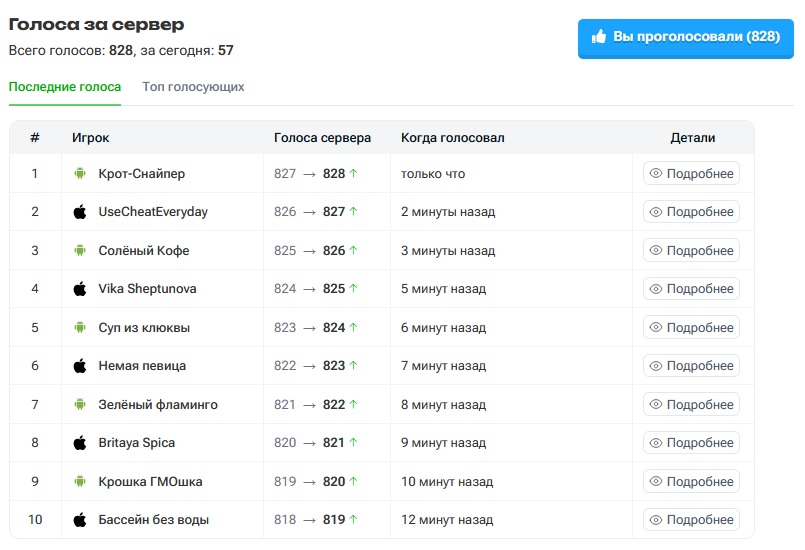Open player name Немая певица
The image size is (805, 550).
(x=142, y=366)
